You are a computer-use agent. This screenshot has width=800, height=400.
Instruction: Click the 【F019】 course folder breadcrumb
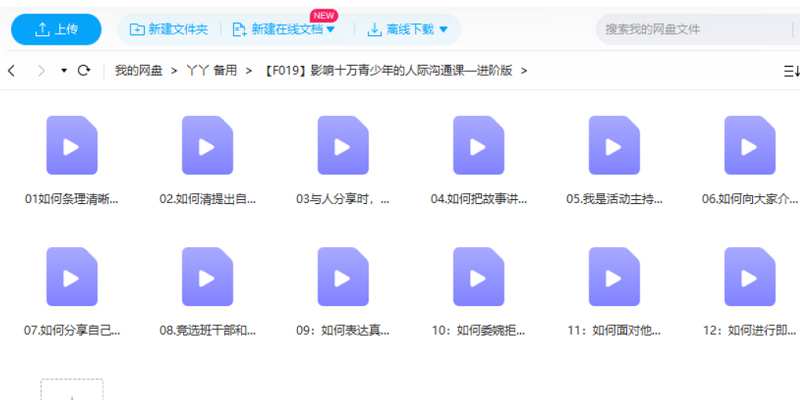point(390,71)
